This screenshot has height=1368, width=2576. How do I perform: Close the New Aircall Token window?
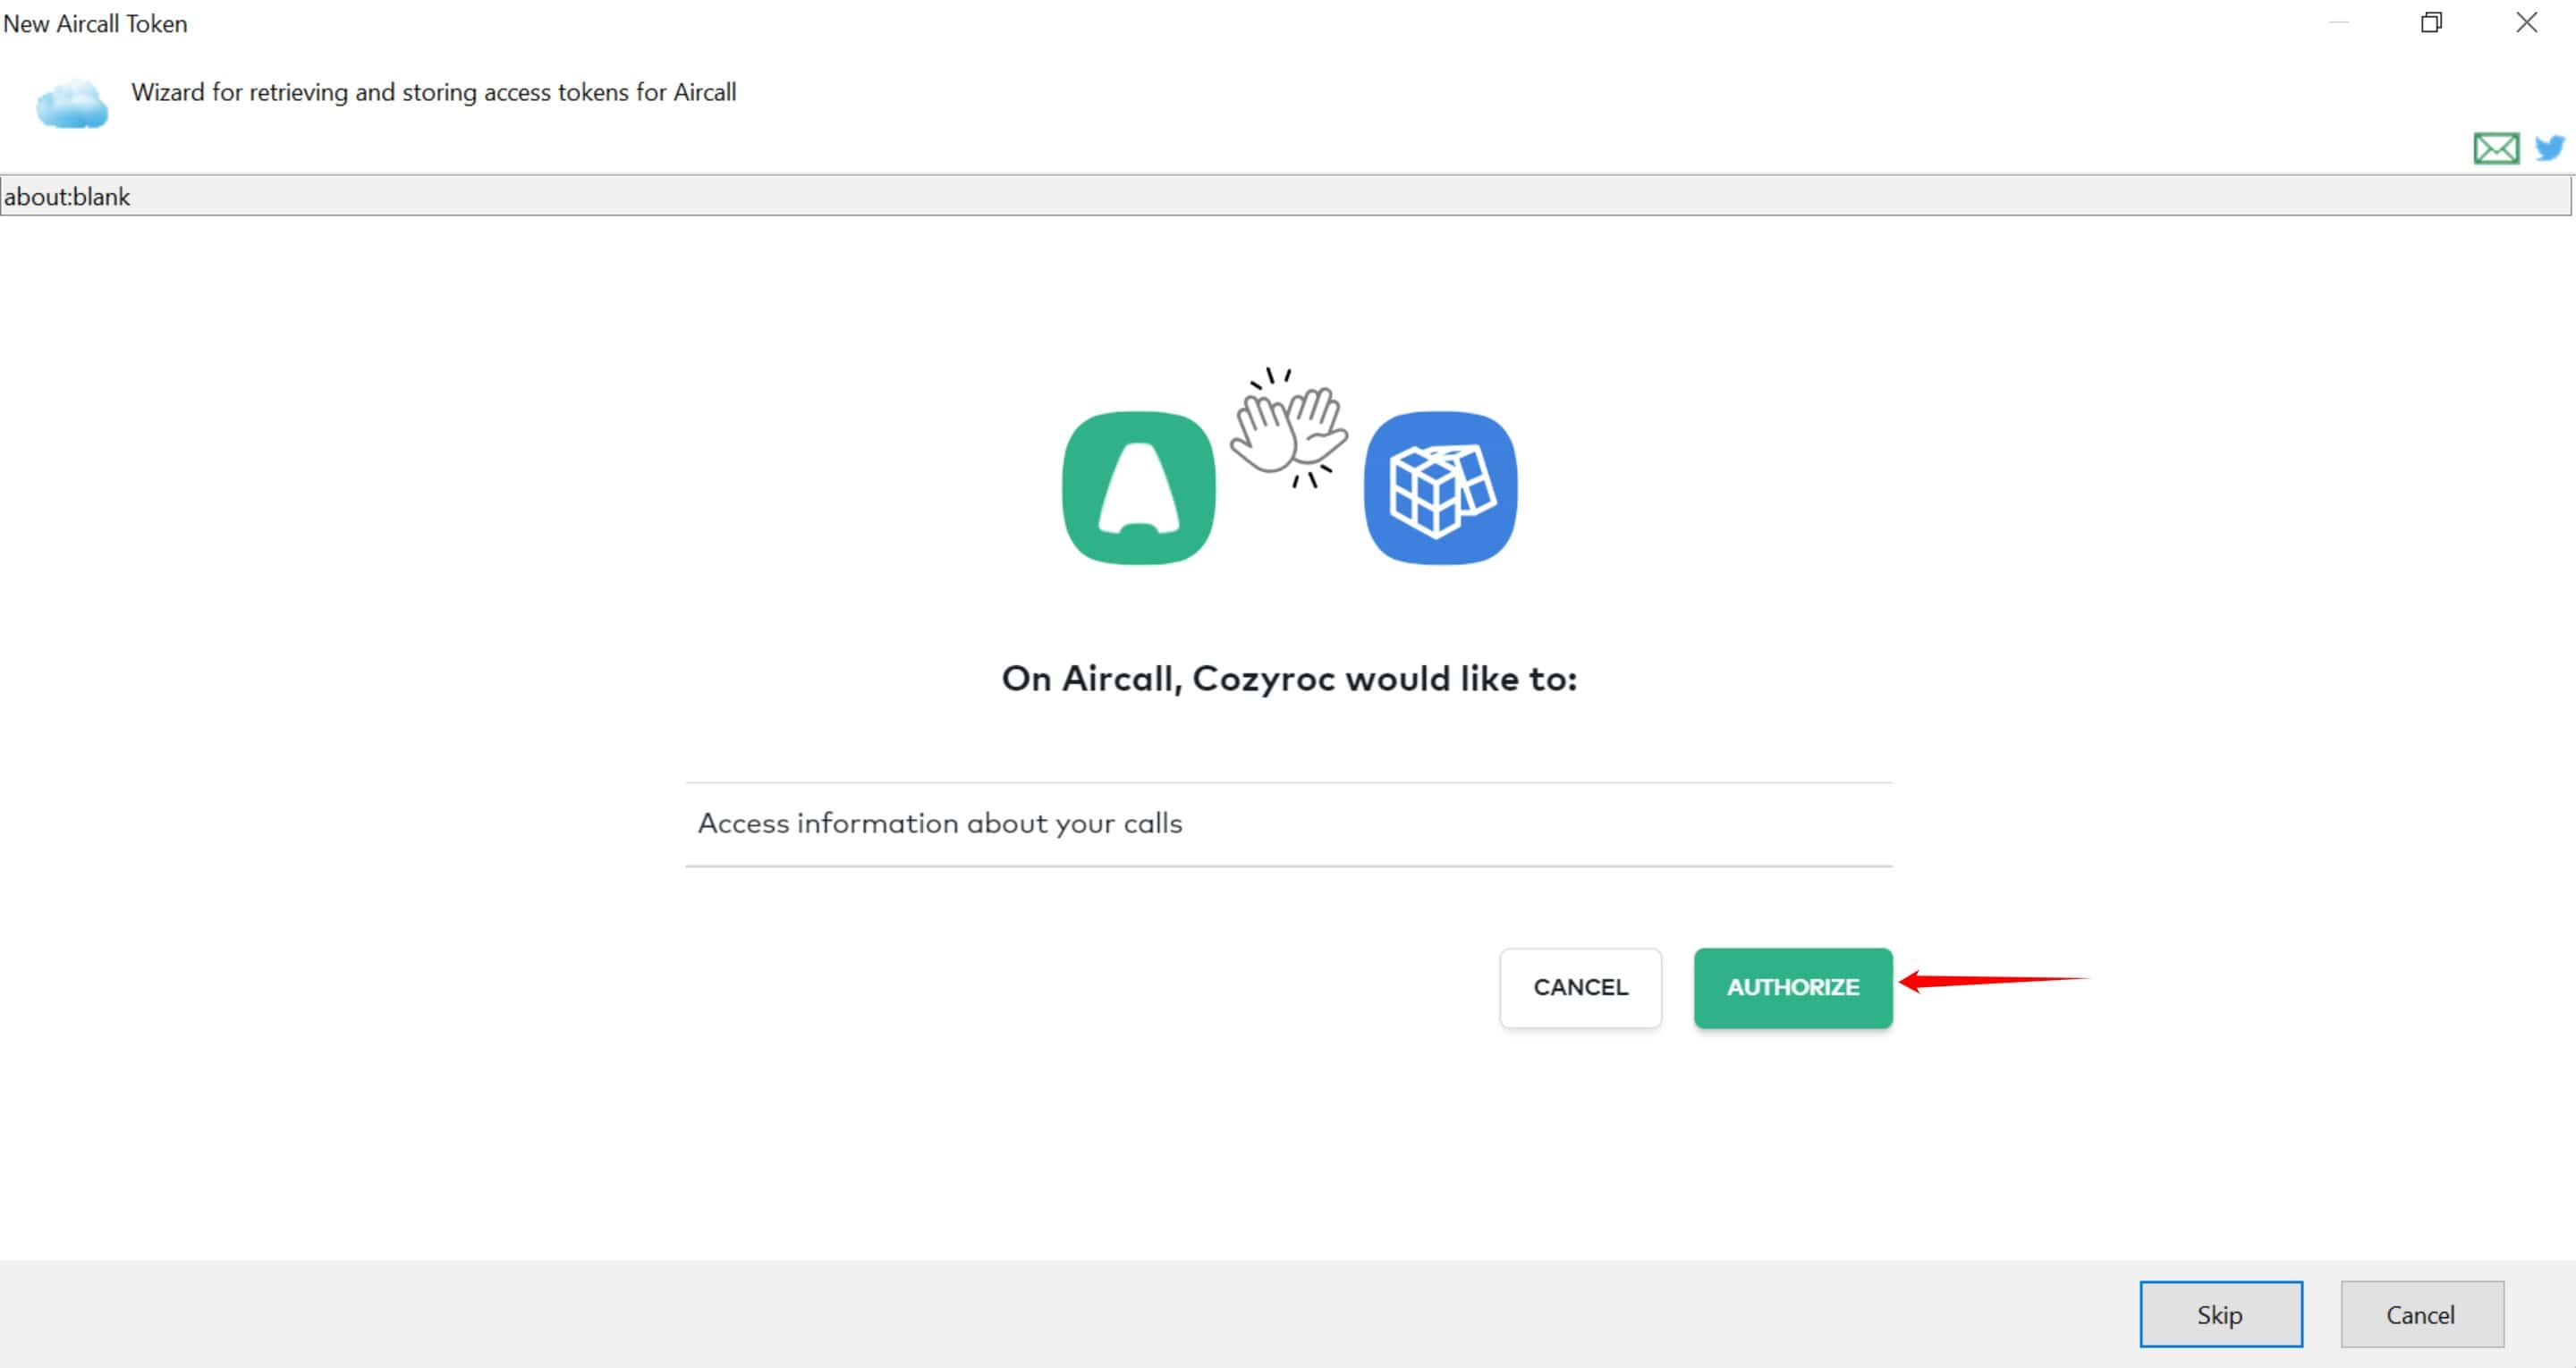coord(2527,22)
